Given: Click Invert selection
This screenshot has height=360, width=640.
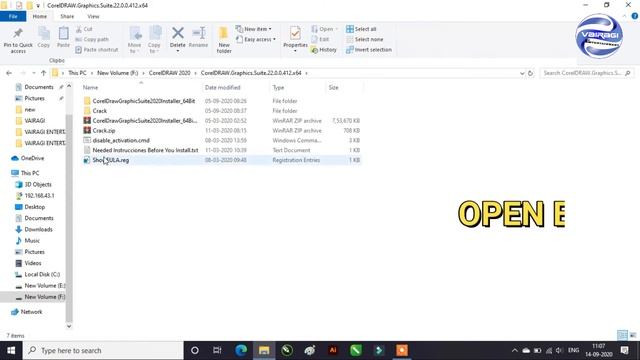Looking at the screenshot, I should coord(369,49).
